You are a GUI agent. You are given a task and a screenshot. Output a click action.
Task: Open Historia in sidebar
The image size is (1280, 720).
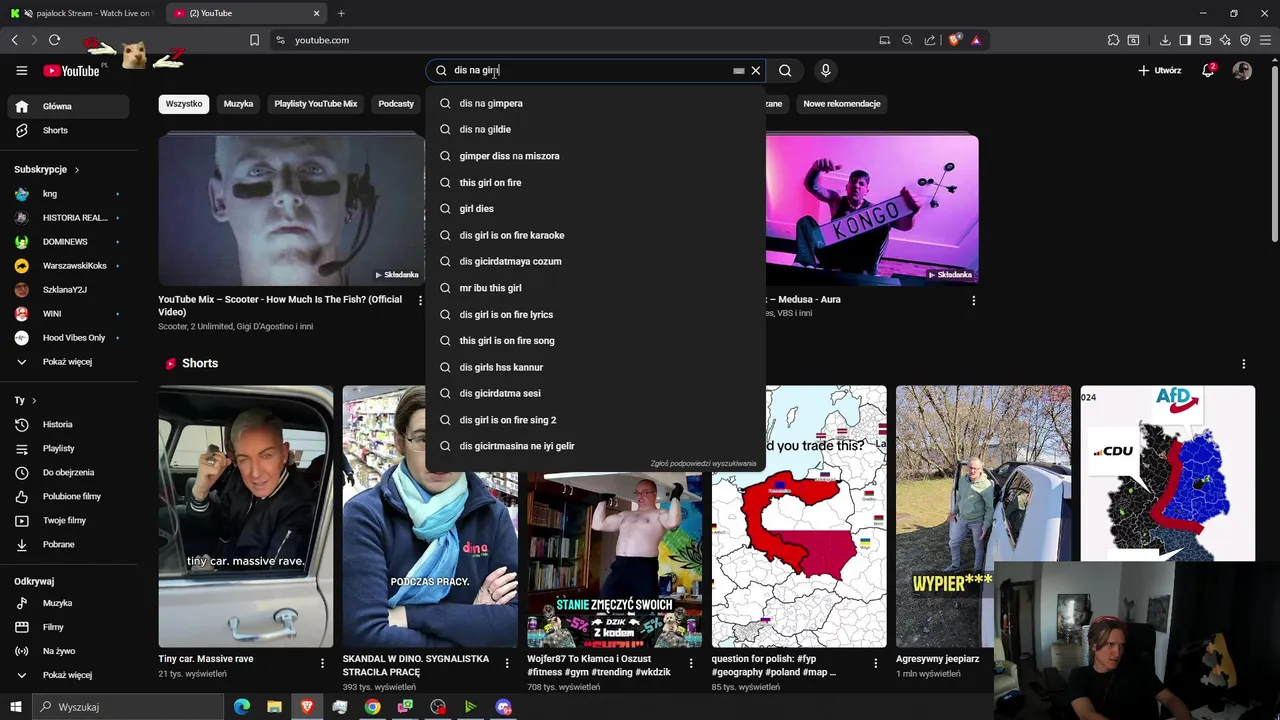[68, 424]
